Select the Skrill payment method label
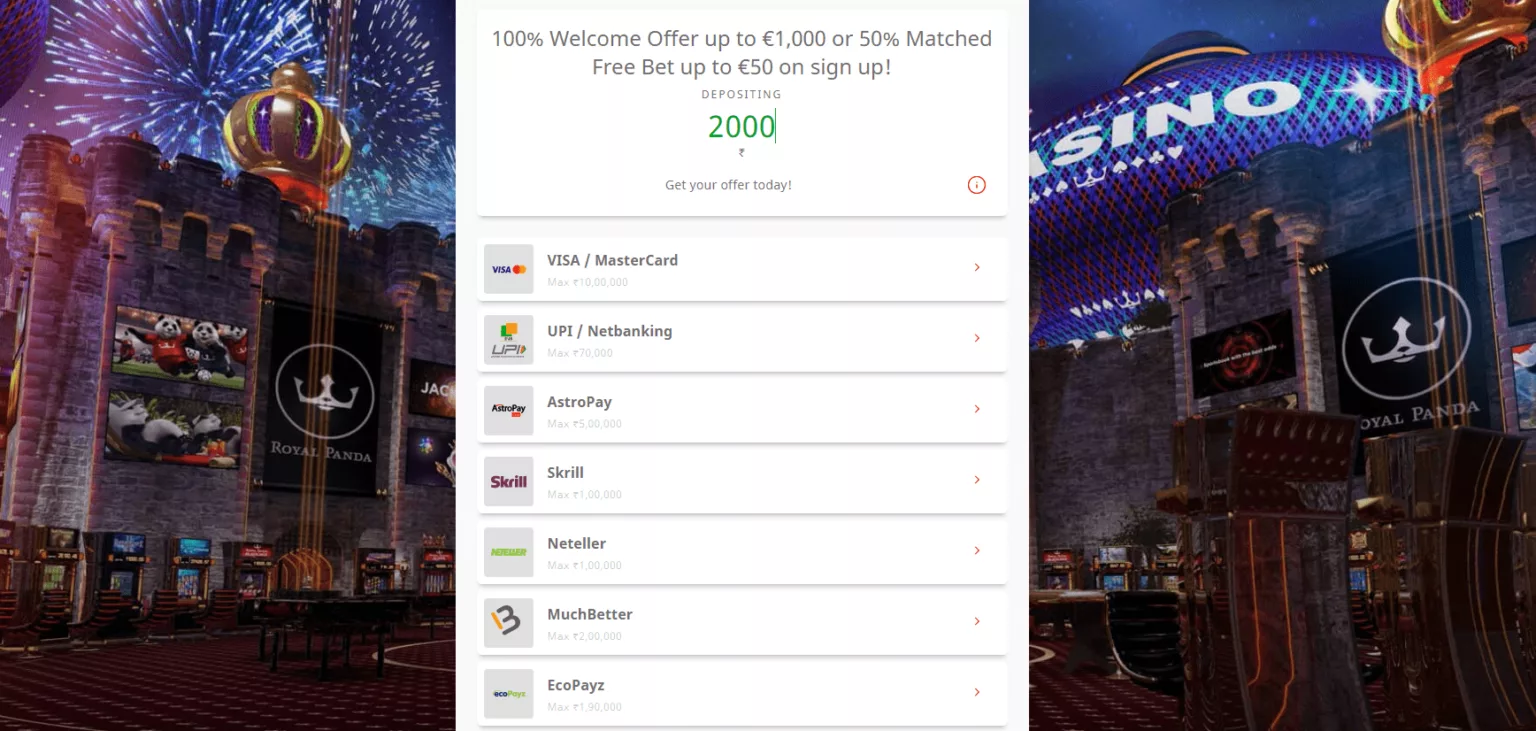 click(x=565, y=473)
